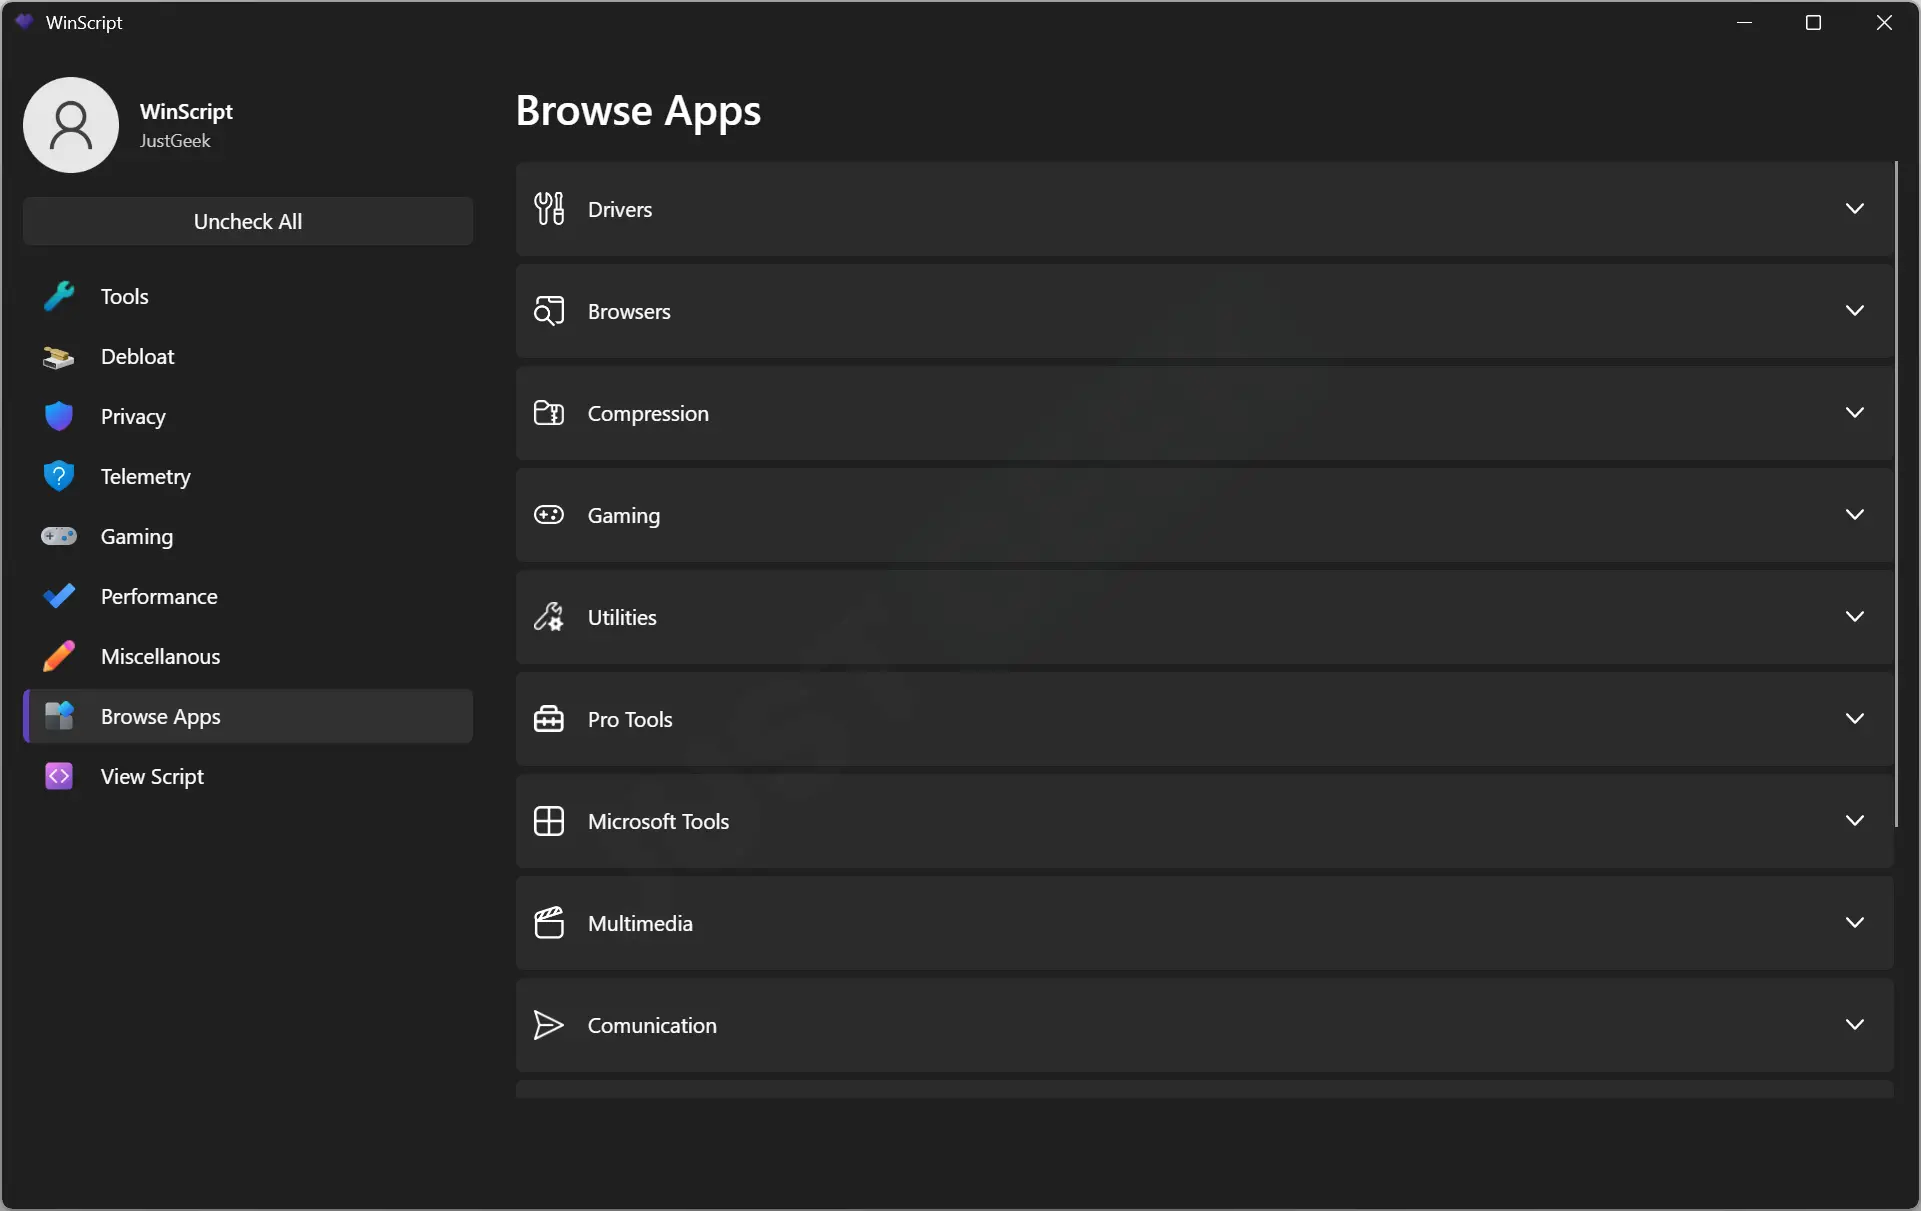Click the vertical scrollbar of the app list
Viewport: 1921px width, 1211px height.
tap(1896, 494)
